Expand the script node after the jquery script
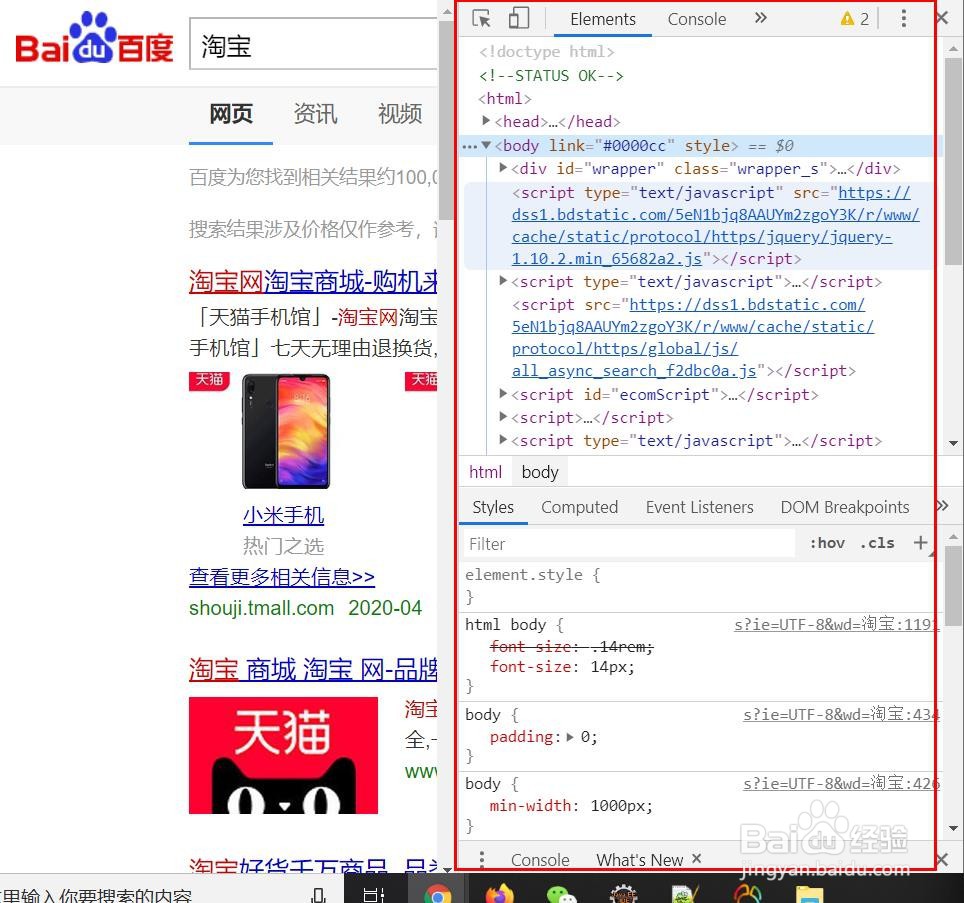 point(503,280)
